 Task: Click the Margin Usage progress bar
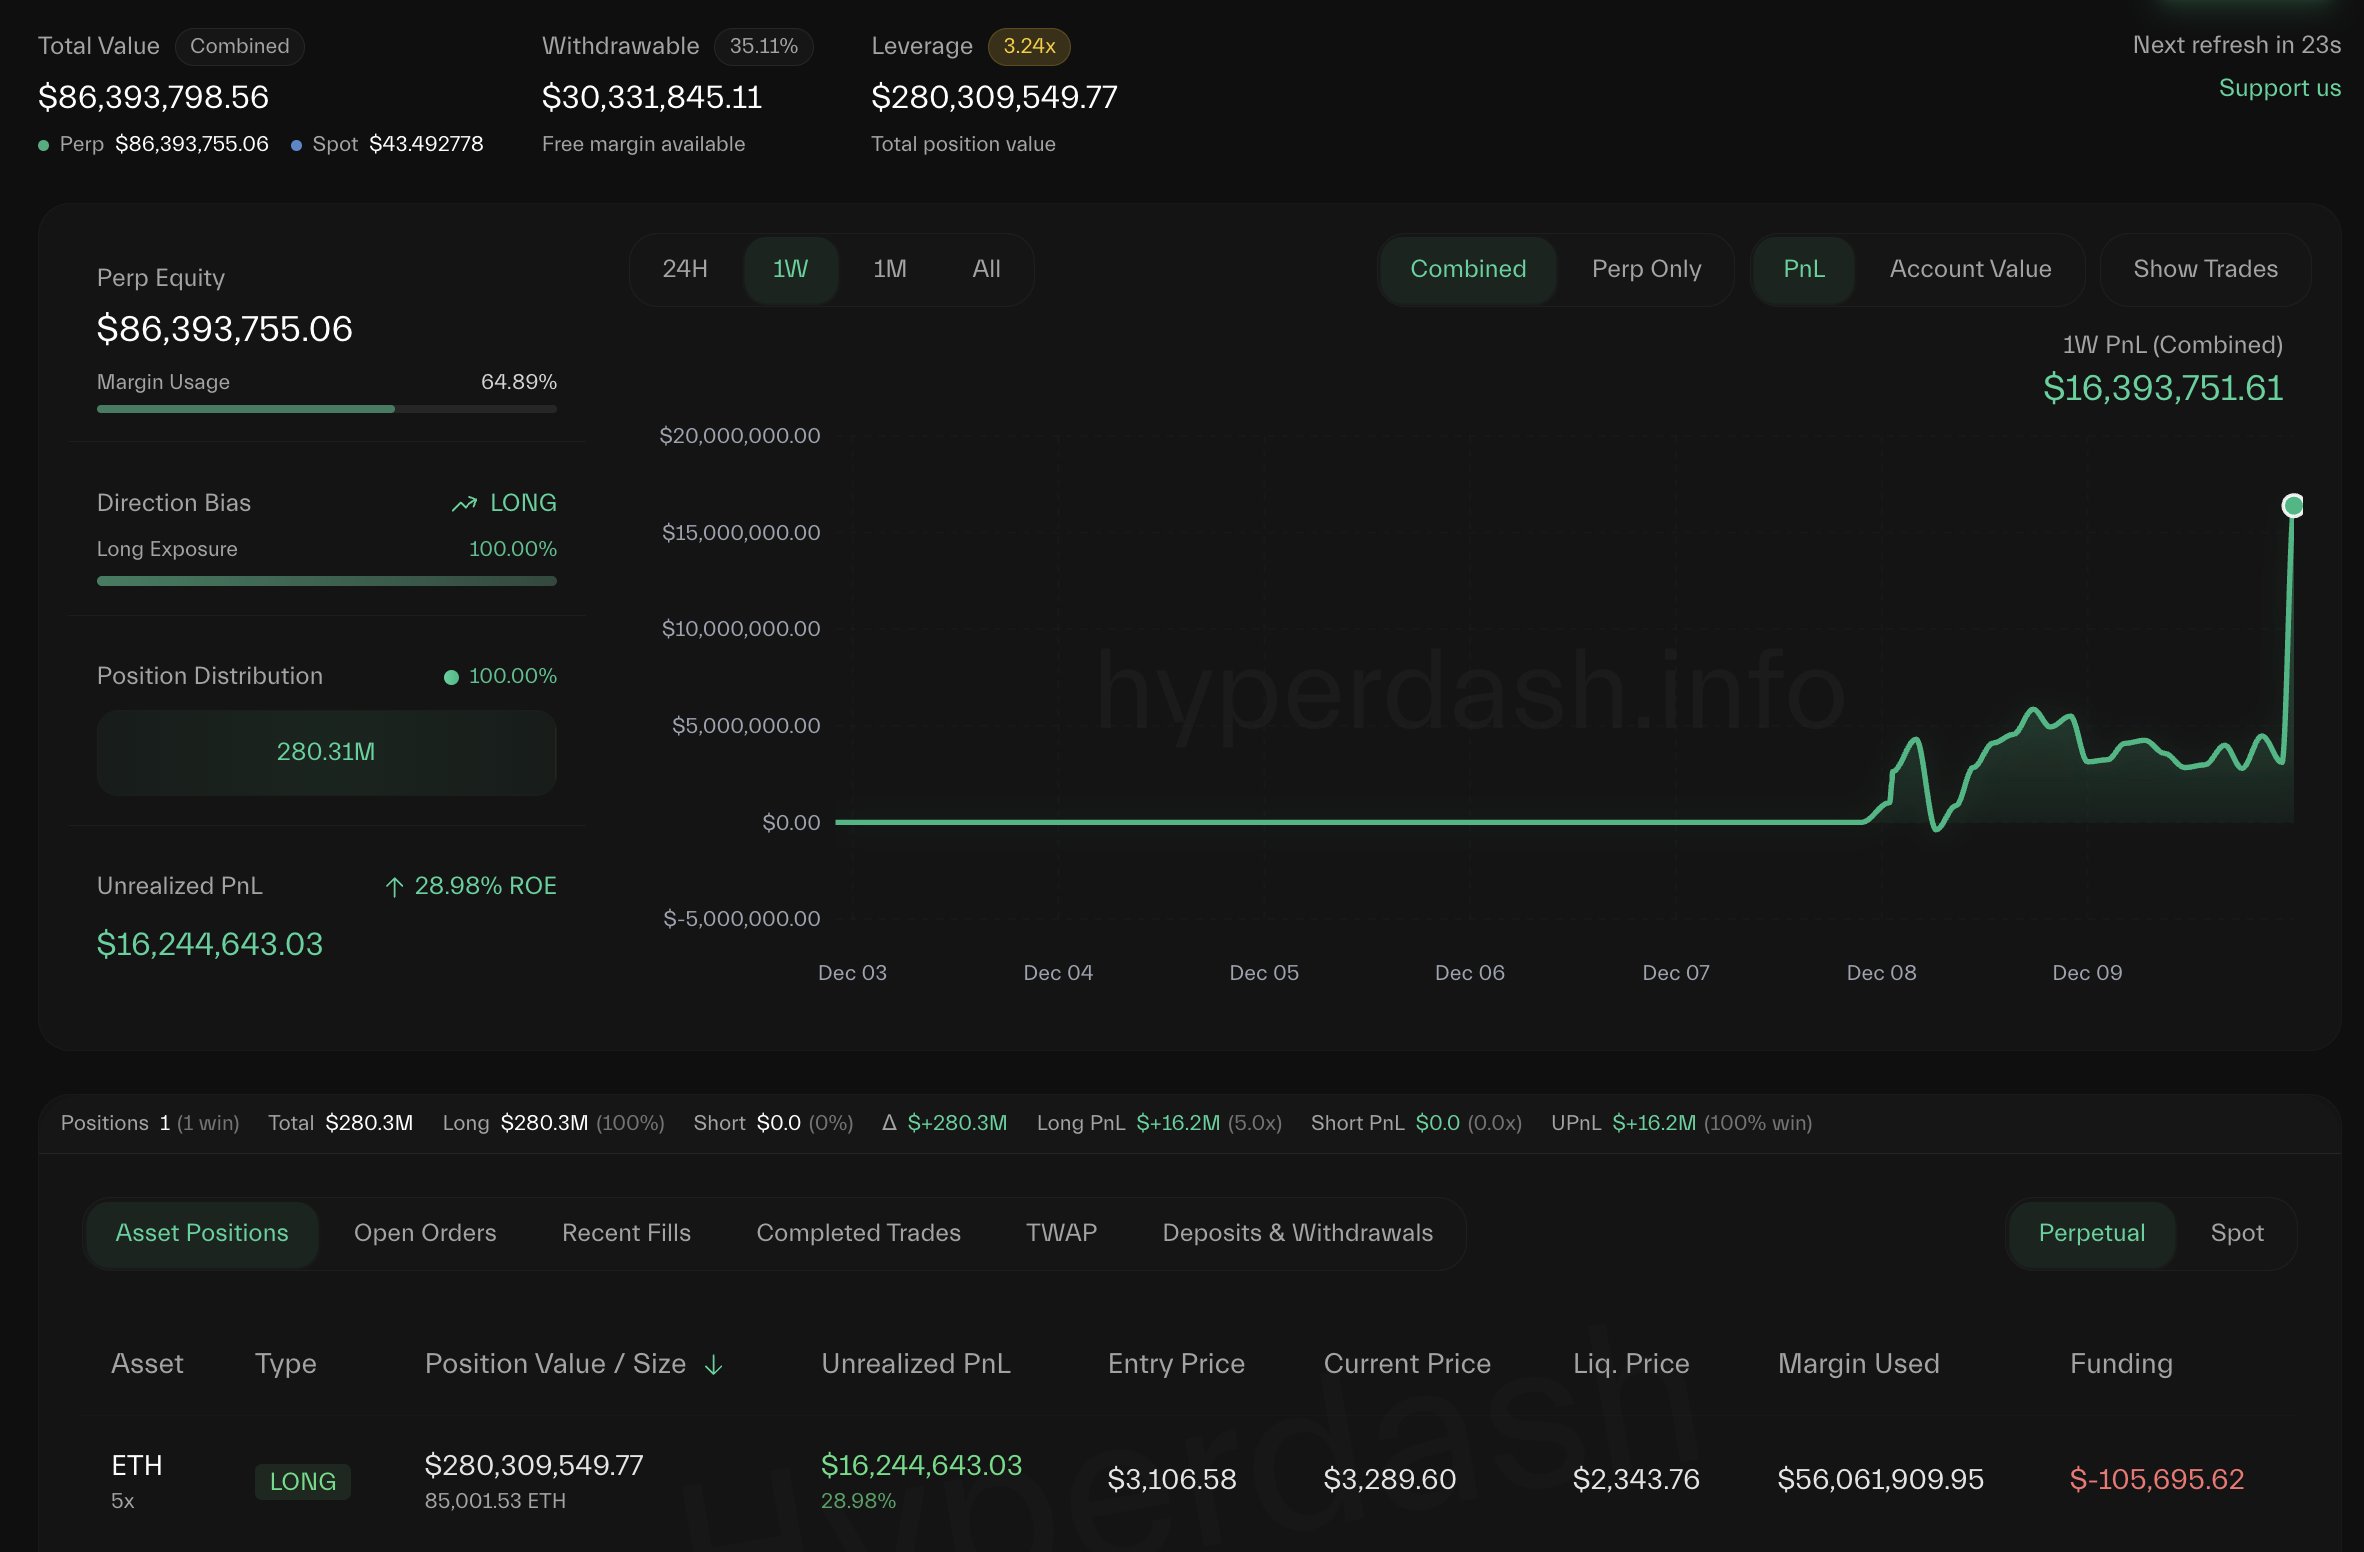coord(326,409)
